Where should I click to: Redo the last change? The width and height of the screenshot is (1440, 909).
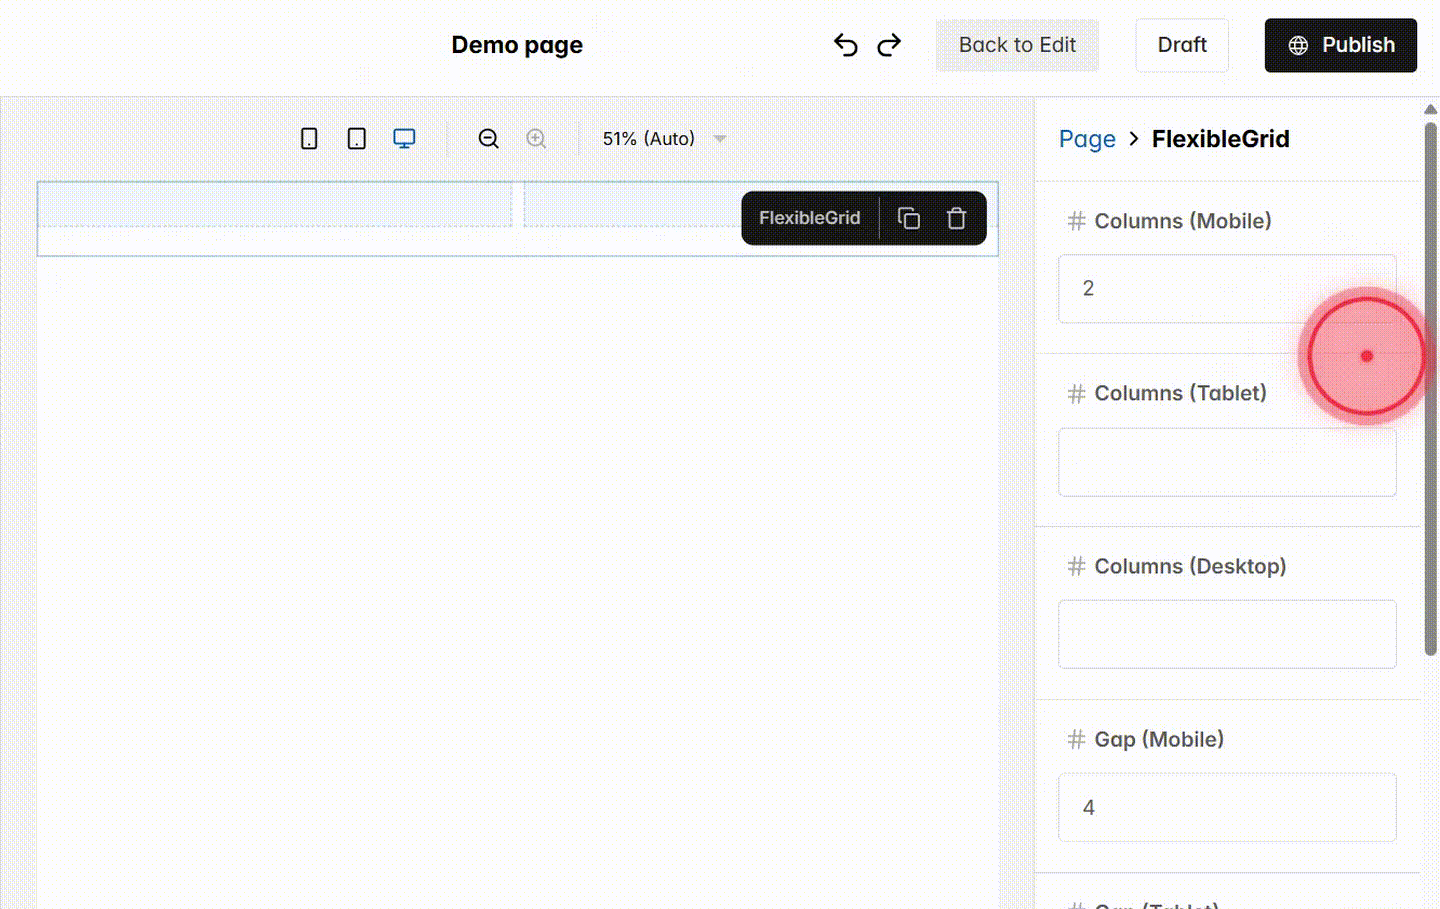tap(889, 44)
